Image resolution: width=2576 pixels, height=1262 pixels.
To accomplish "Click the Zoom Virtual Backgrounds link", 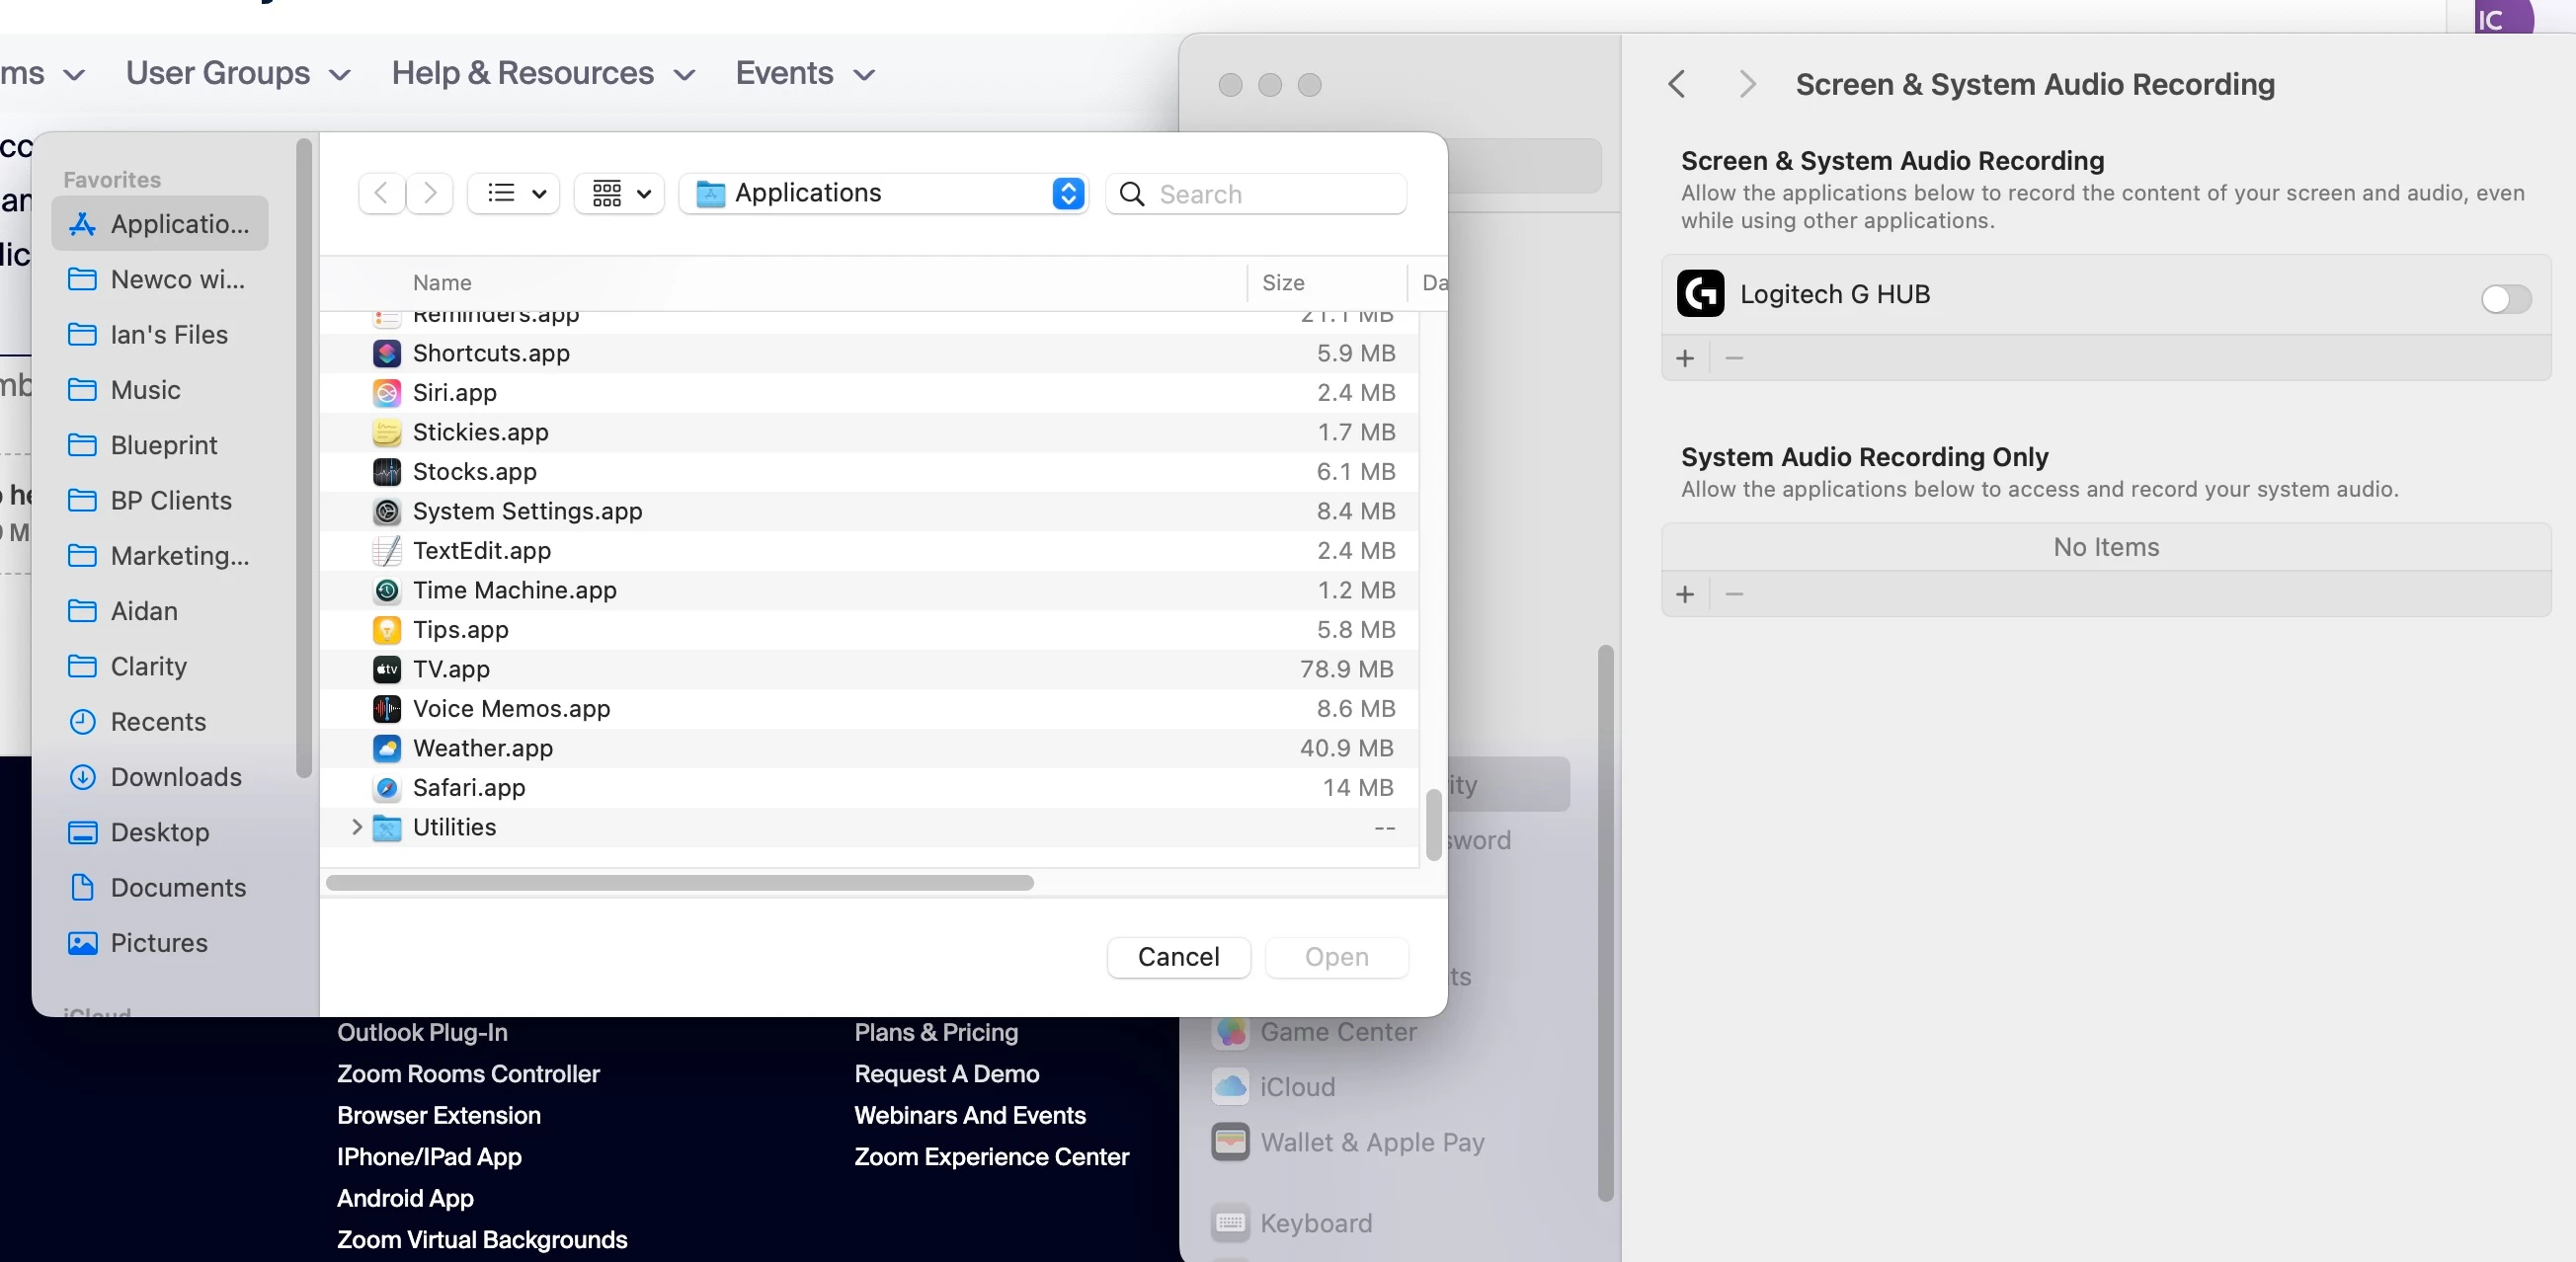I will click(x=481, y=1240).
